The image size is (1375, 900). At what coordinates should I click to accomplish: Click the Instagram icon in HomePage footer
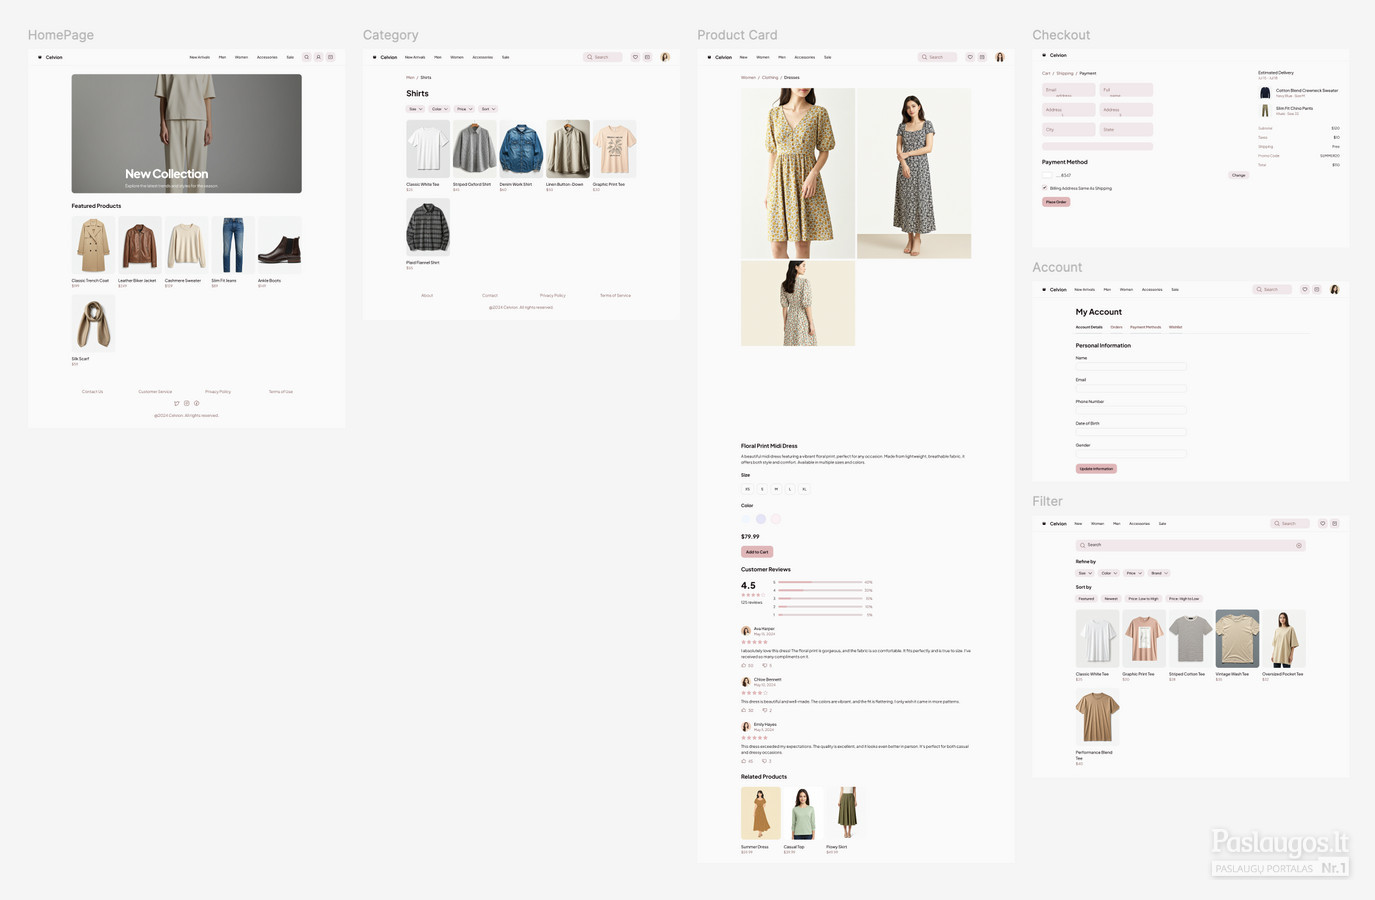[x=187, y=403]
